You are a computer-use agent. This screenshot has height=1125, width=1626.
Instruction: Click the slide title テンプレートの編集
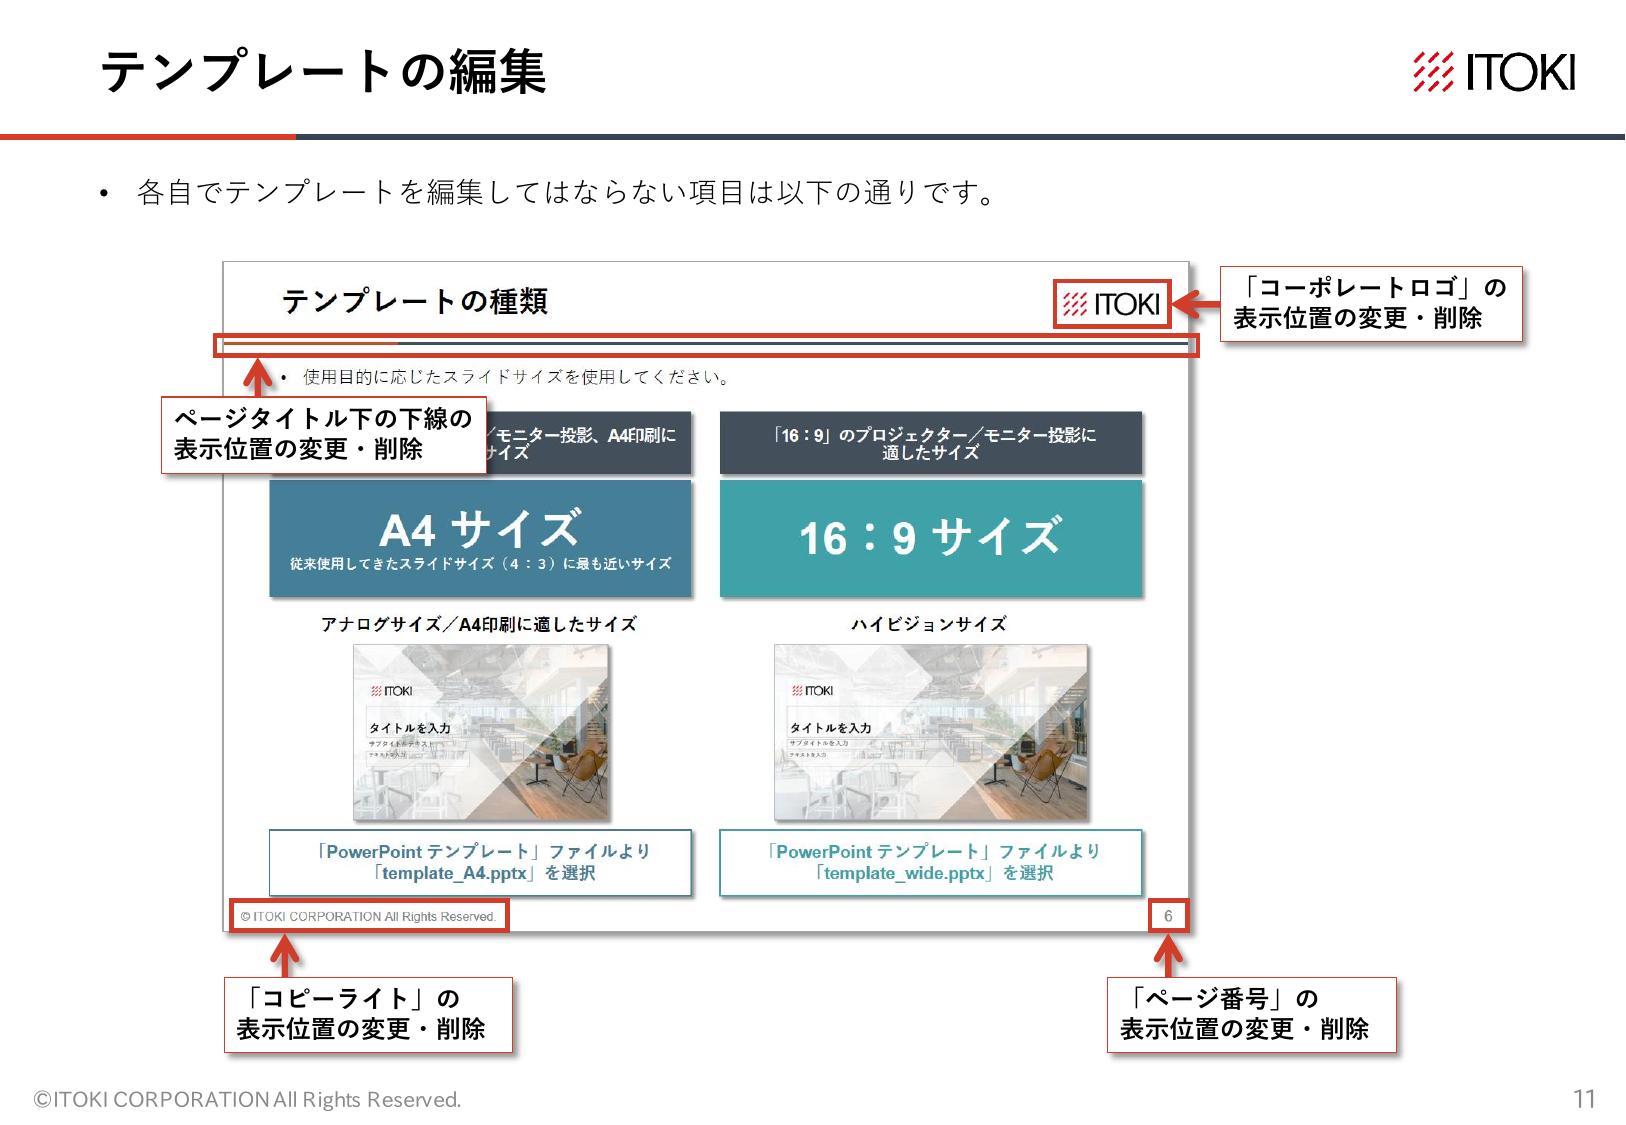323,72
